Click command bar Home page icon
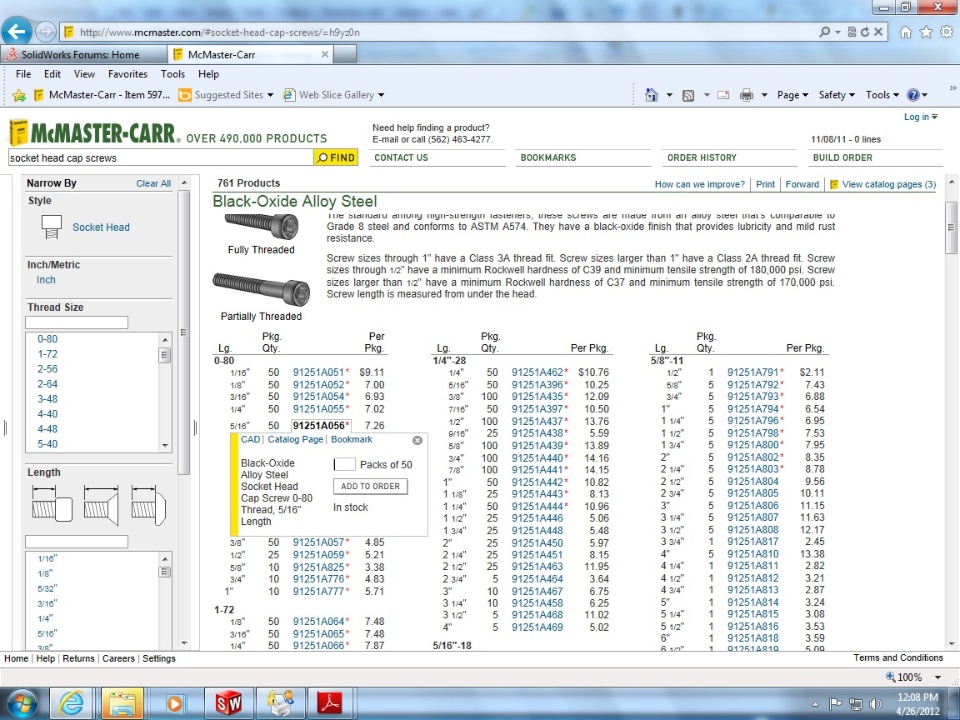This screenshot has height=720, width=960. (x=651, y=95)
